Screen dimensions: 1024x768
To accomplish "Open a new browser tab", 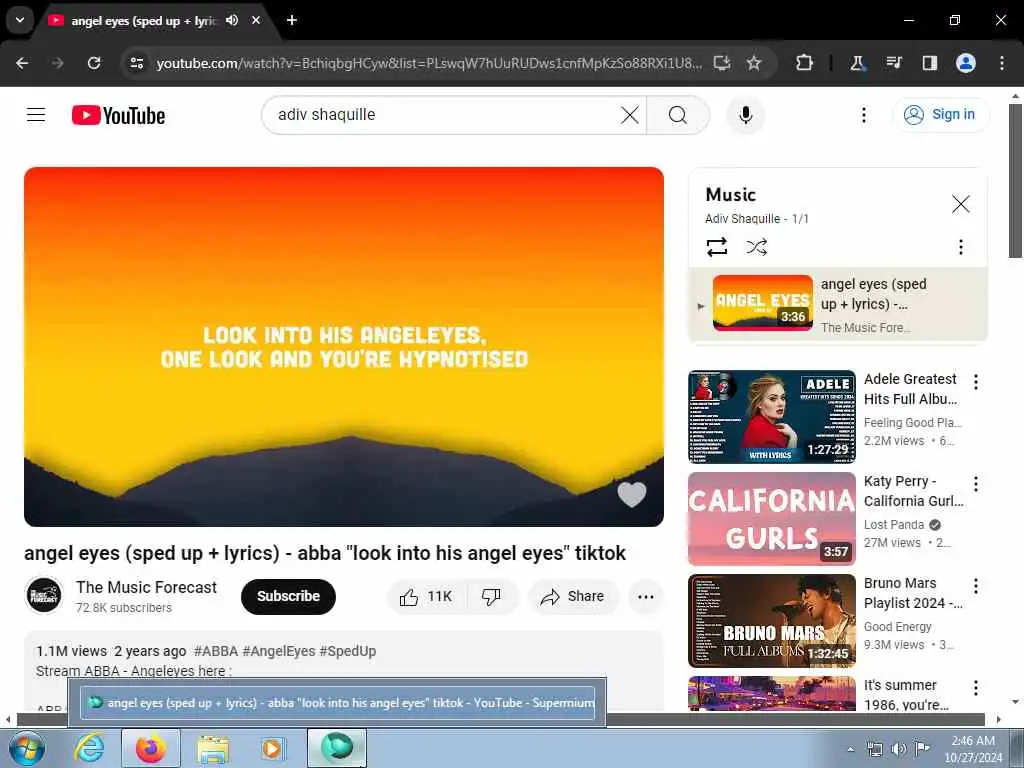I will (292, 21).
